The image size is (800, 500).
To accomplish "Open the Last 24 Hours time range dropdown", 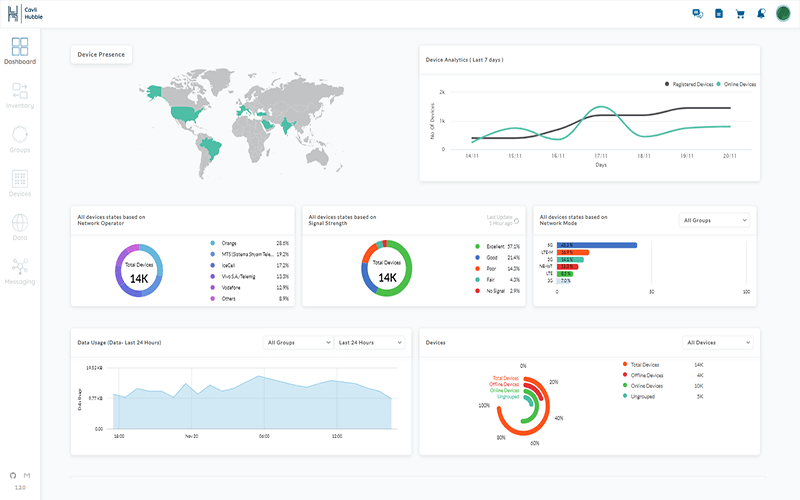I will coord(369,342).
